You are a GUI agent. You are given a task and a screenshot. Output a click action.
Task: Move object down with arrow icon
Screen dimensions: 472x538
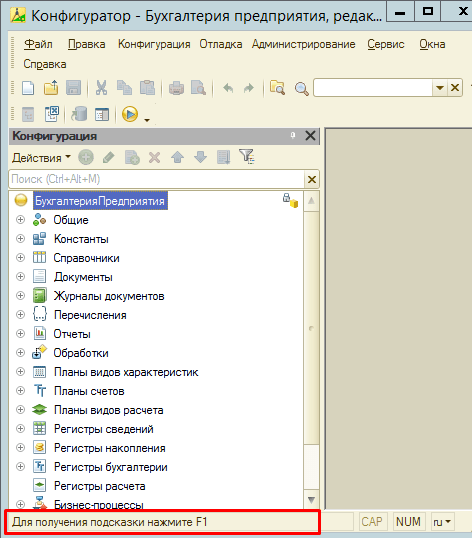click(x=200, y=157)
